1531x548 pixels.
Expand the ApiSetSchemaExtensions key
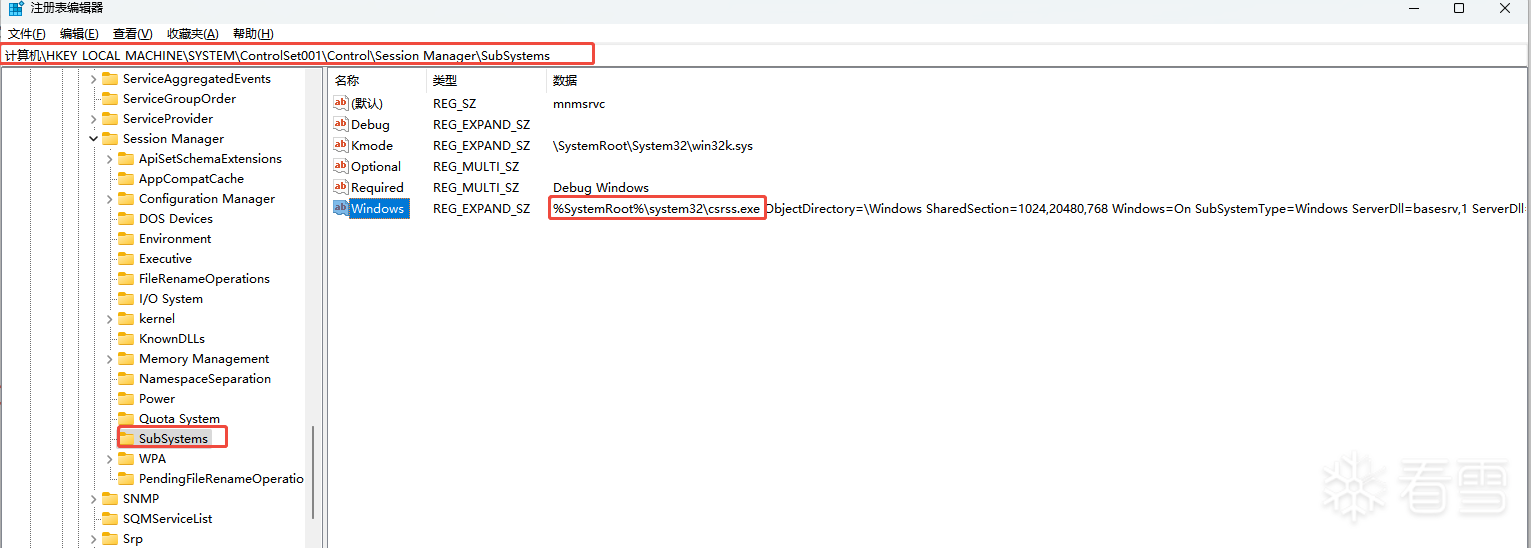tap(109, 159)
